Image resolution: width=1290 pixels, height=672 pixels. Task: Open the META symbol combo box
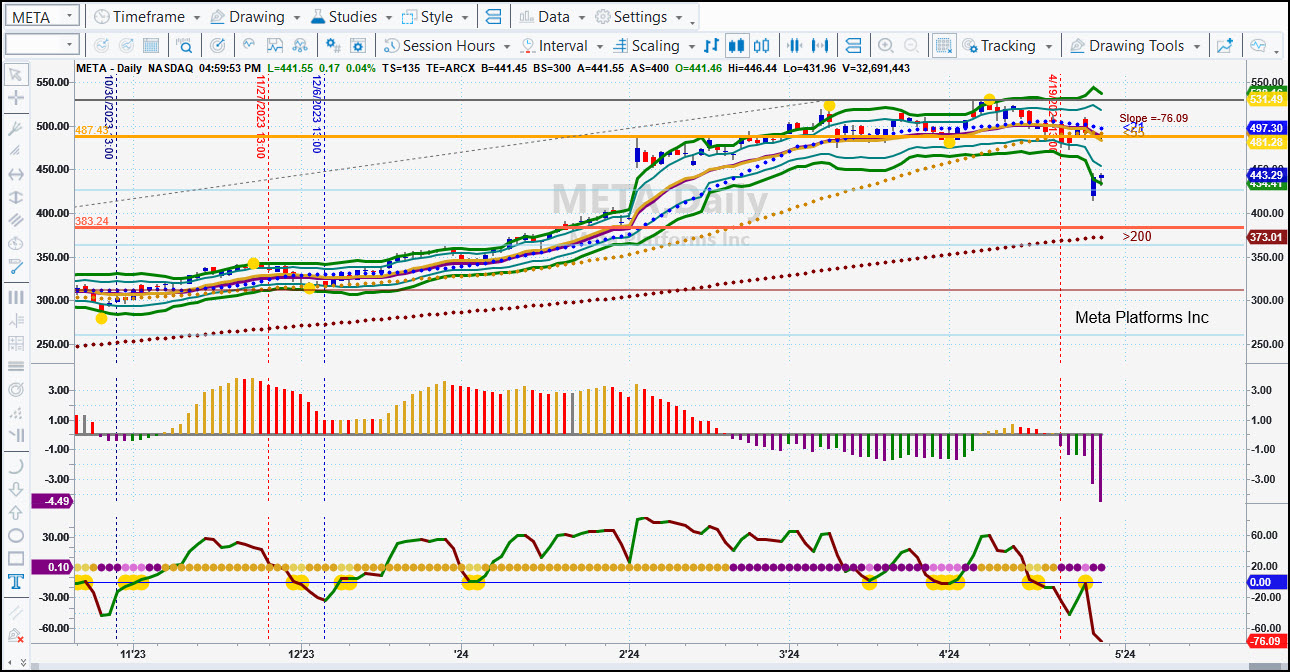click(42, 17)
